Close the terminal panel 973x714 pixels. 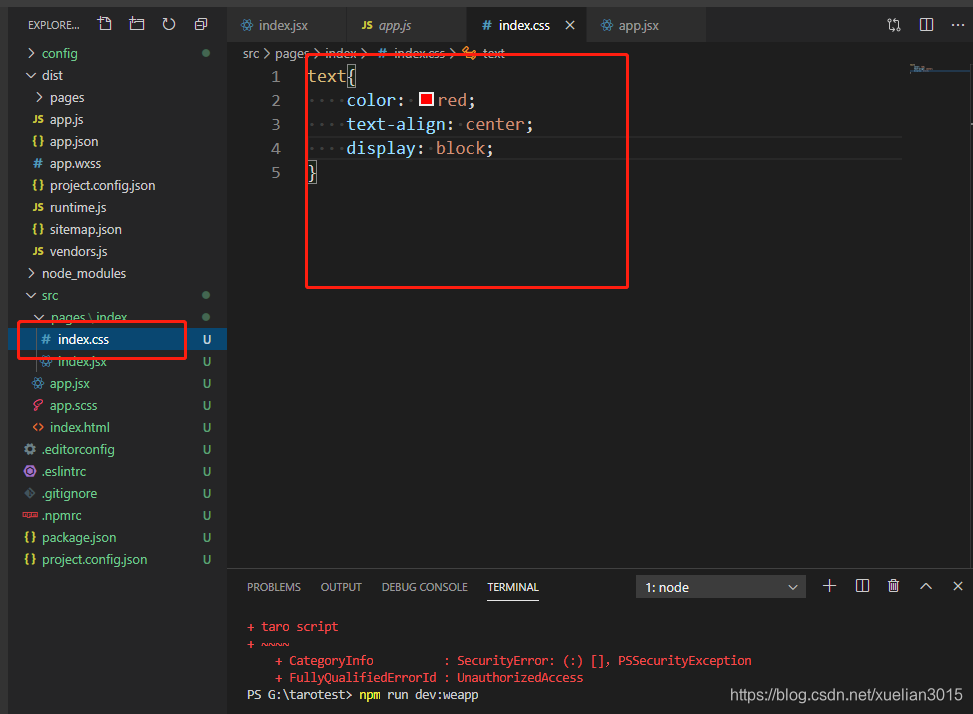click(957, 586)
